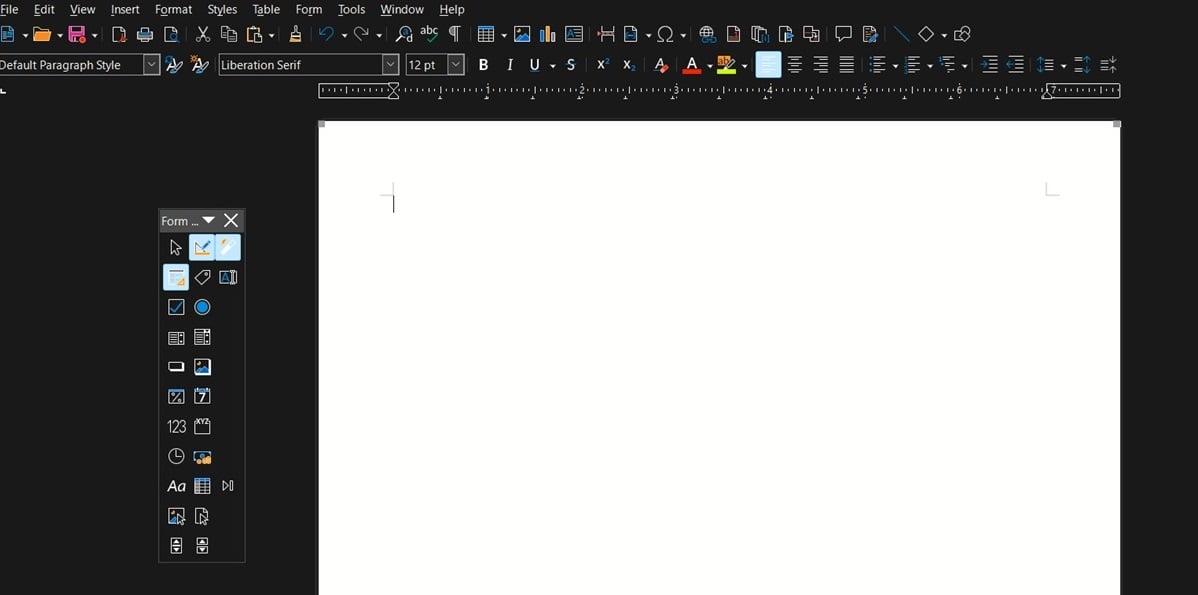This screenshot has height=595, width=1198.
Task: Open the Basic Shapes dropdown arrow
Action: click(x=944, y=35)
